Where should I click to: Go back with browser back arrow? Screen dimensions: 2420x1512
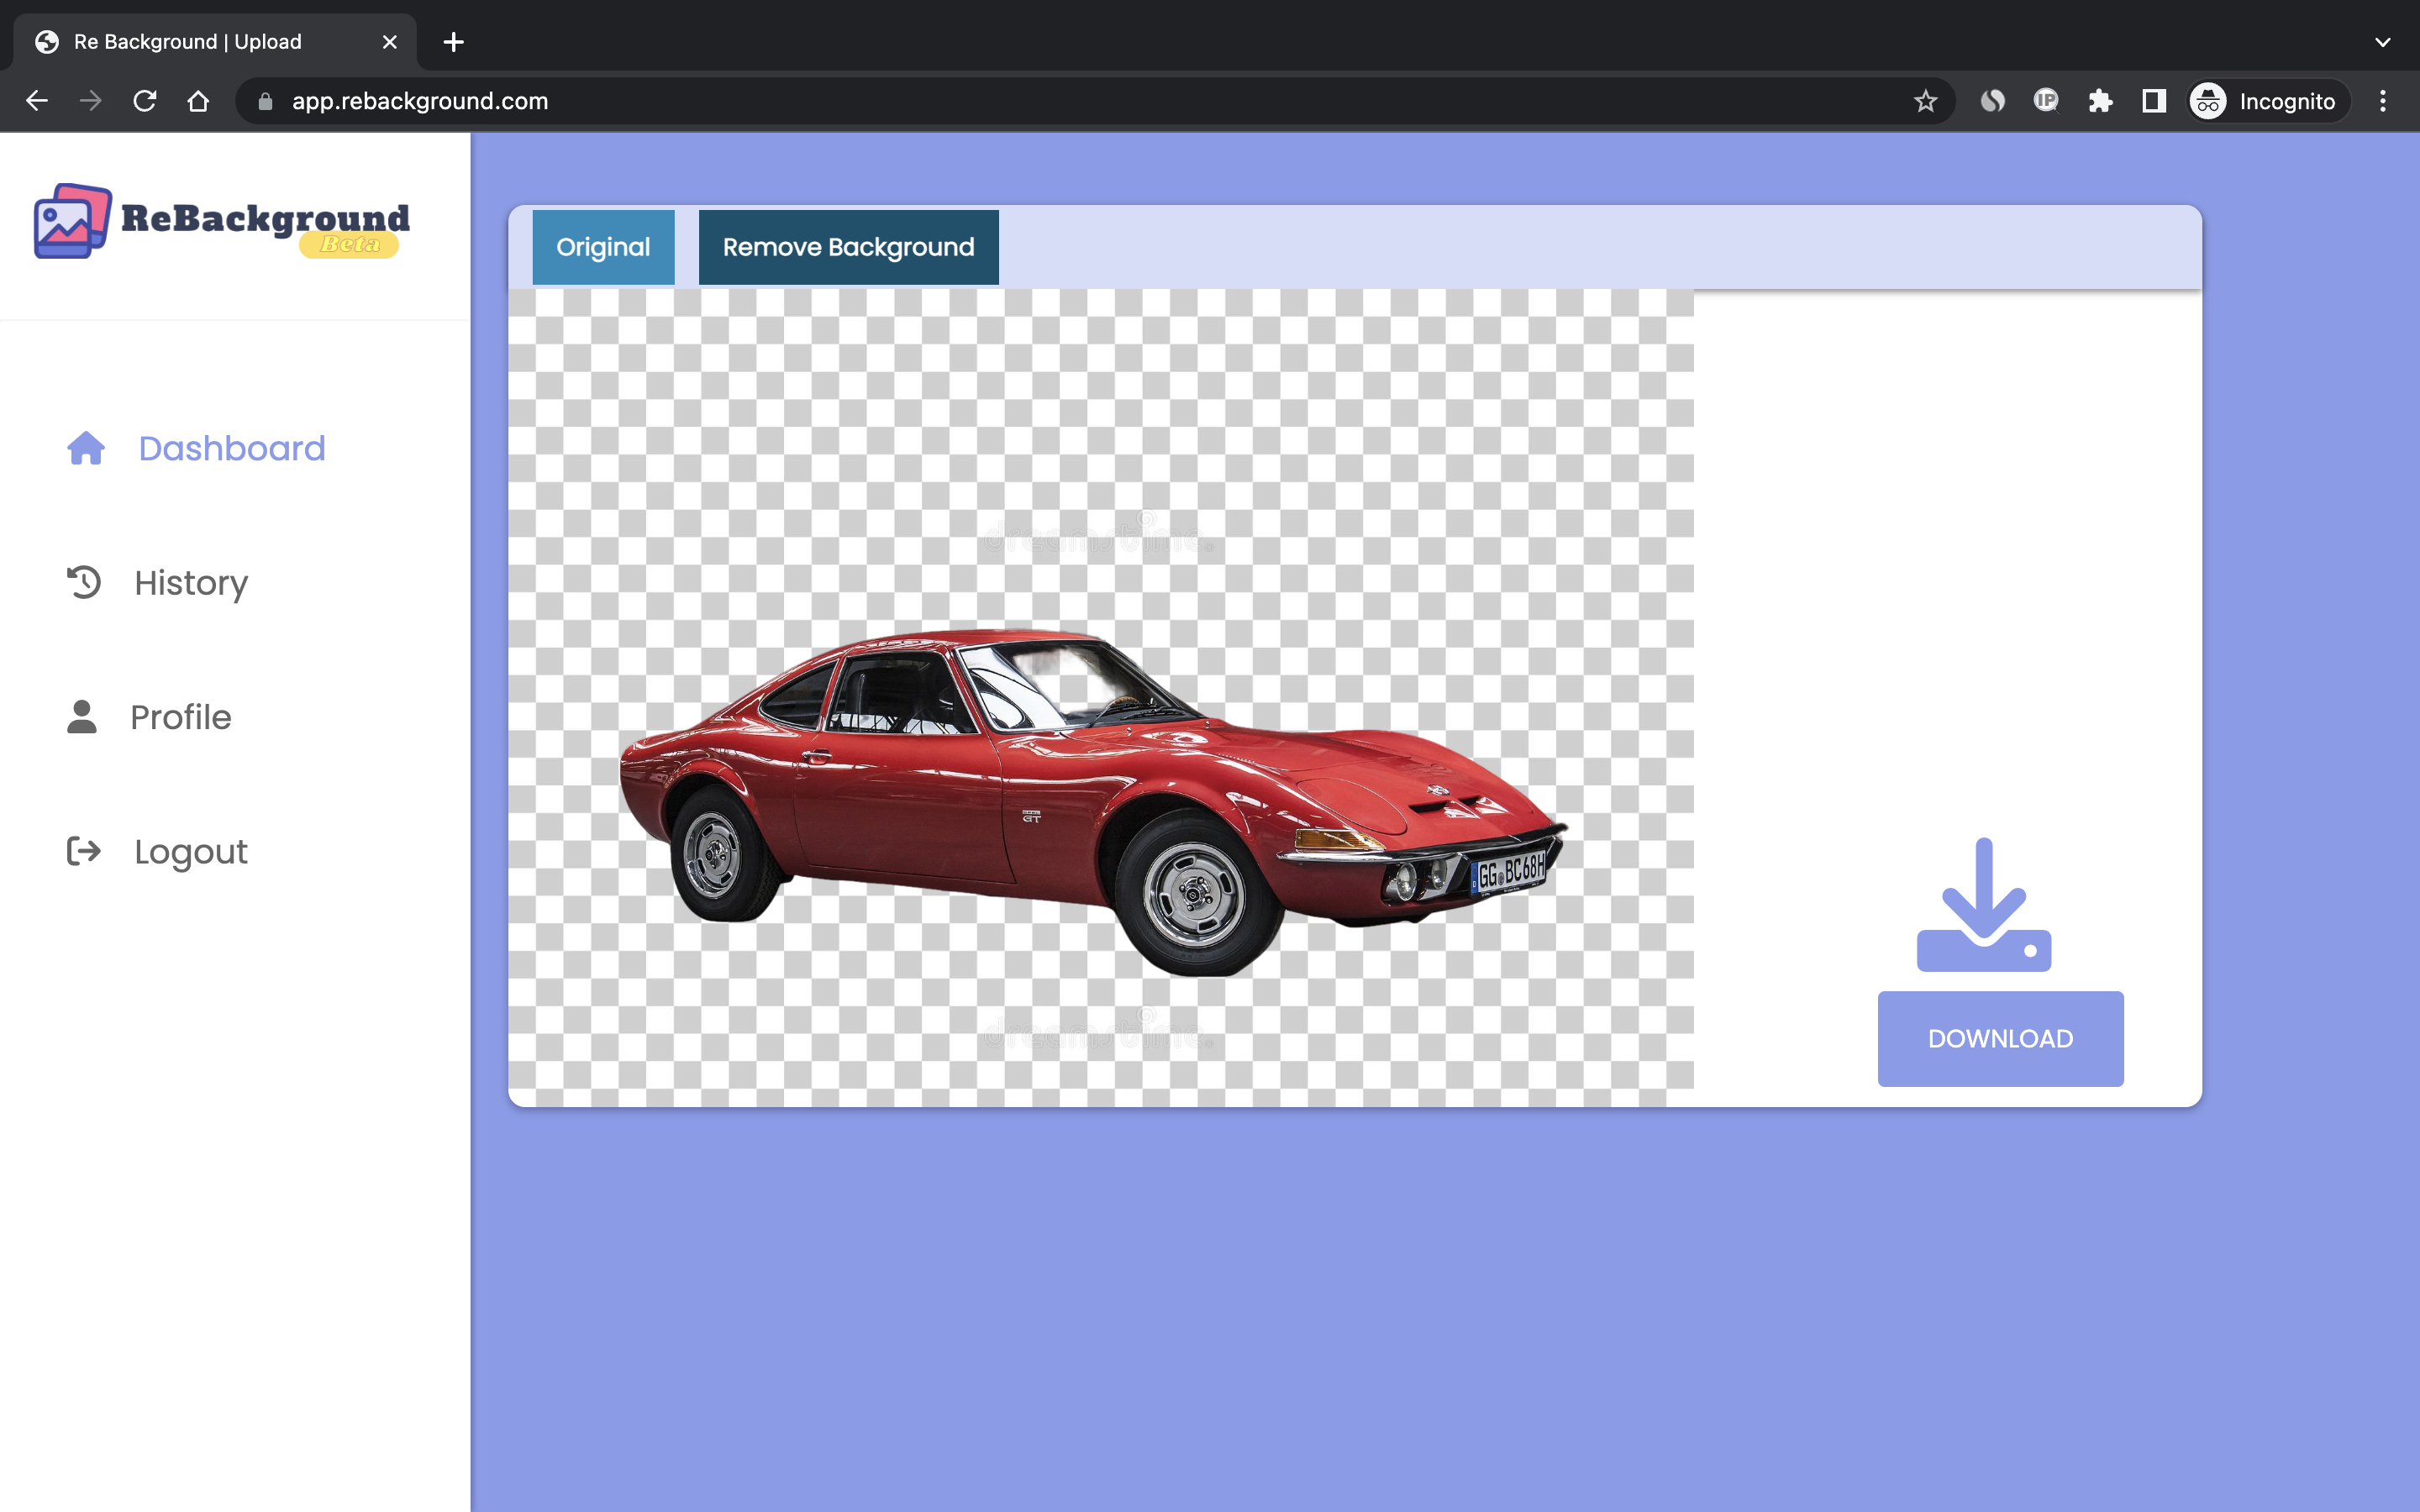click(37, 101)
